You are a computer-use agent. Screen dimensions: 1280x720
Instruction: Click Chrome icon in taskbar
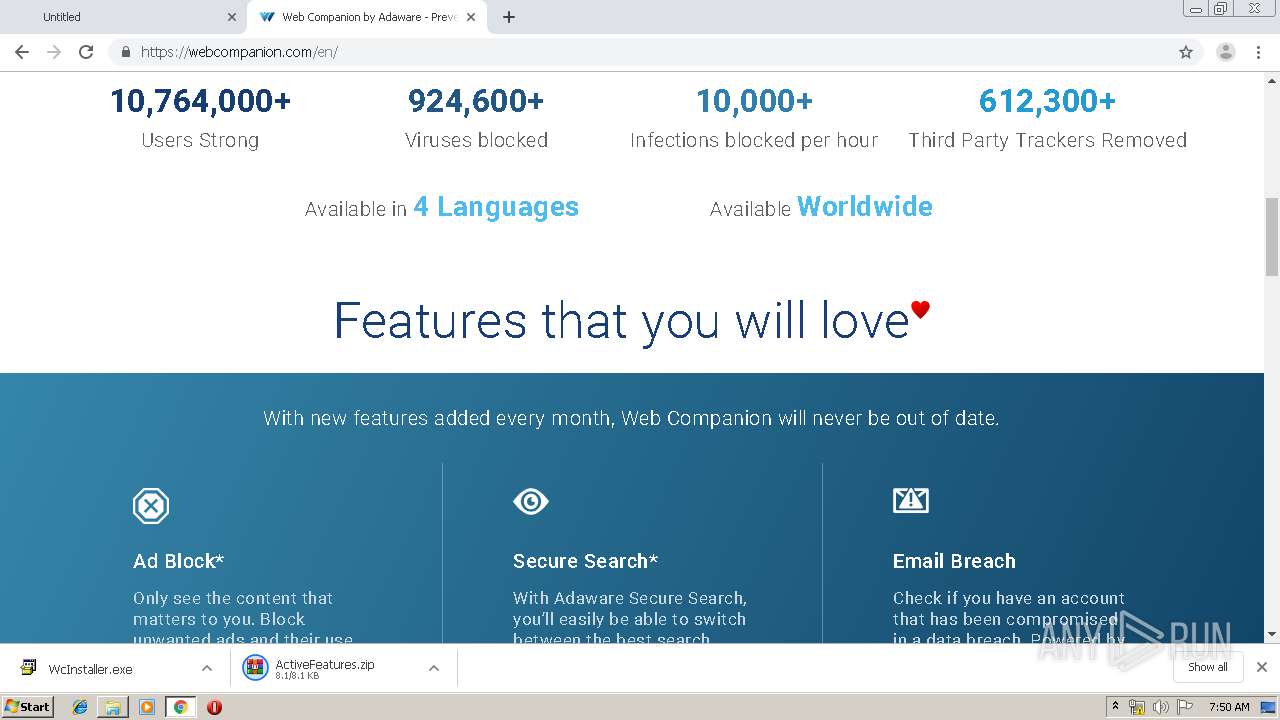tap(180, 707)
